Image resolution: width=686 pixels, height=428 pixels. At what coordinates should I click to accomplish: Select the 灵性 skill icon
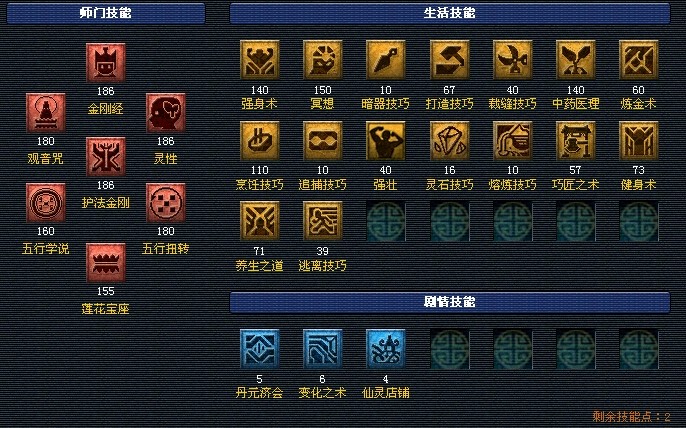click(165, 112)
